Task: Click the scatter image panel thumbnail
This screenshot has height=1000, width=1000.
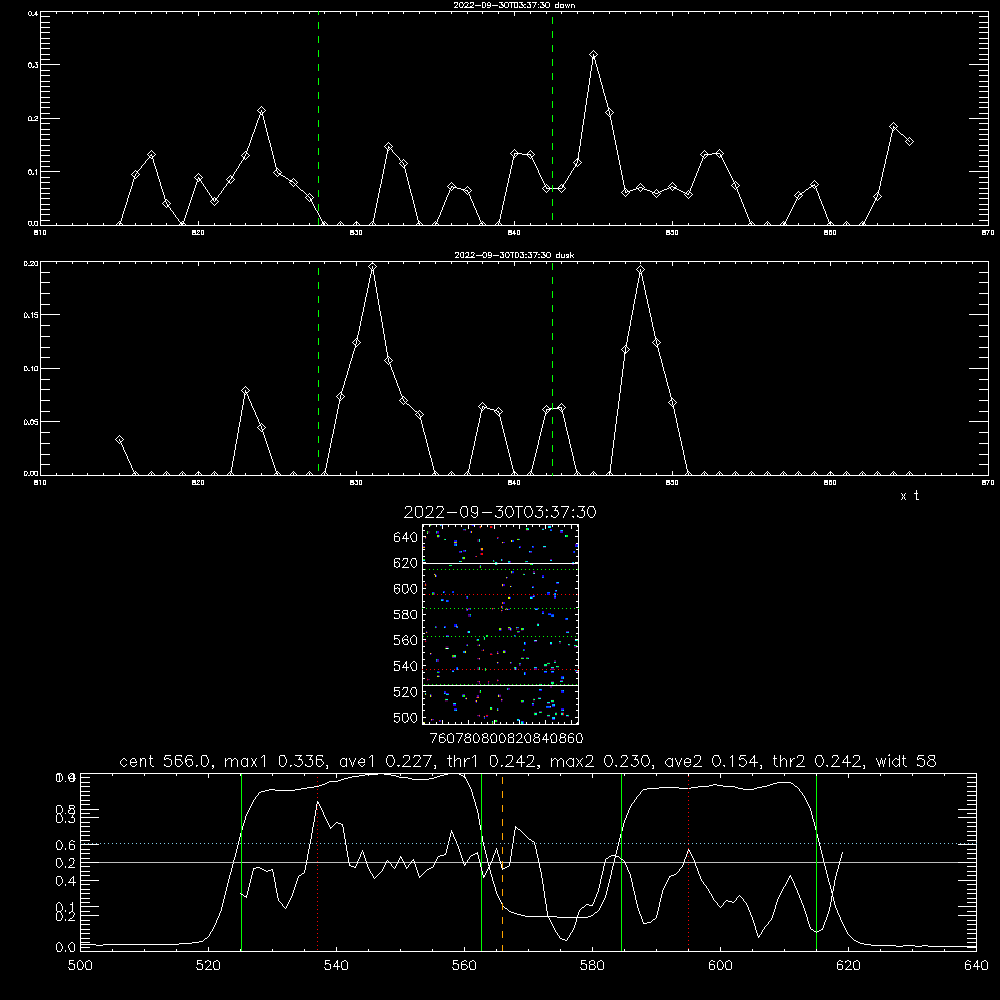Action: pos(500,624)
